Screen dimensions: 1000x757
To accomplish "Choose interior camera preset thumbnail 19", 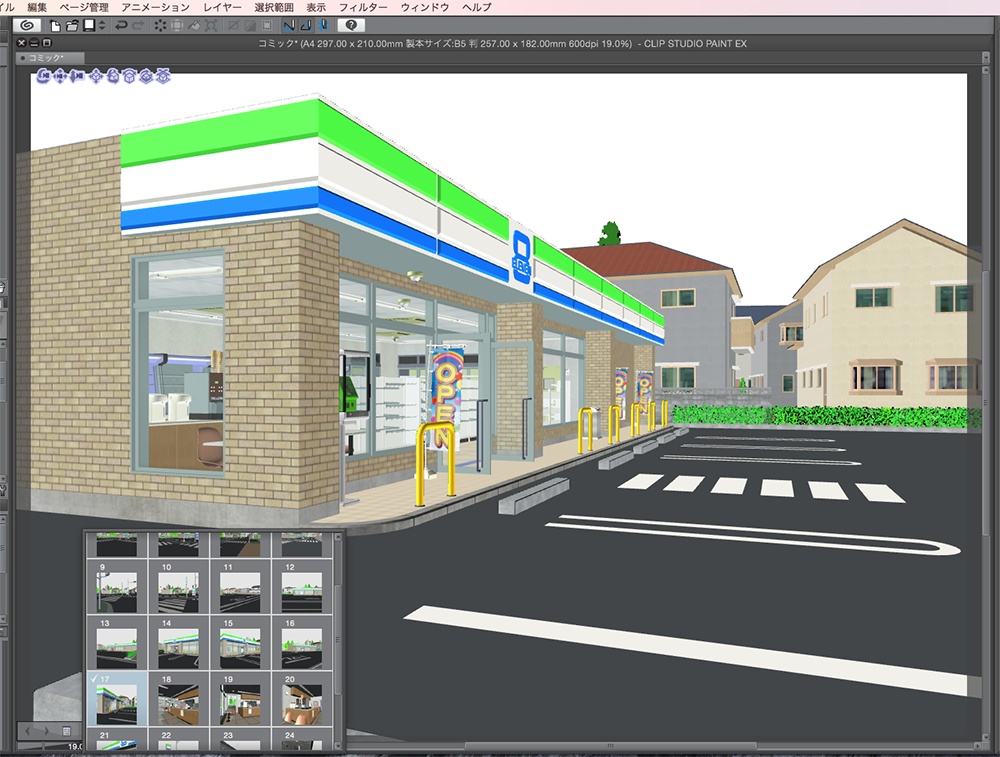I will (240, 699).
